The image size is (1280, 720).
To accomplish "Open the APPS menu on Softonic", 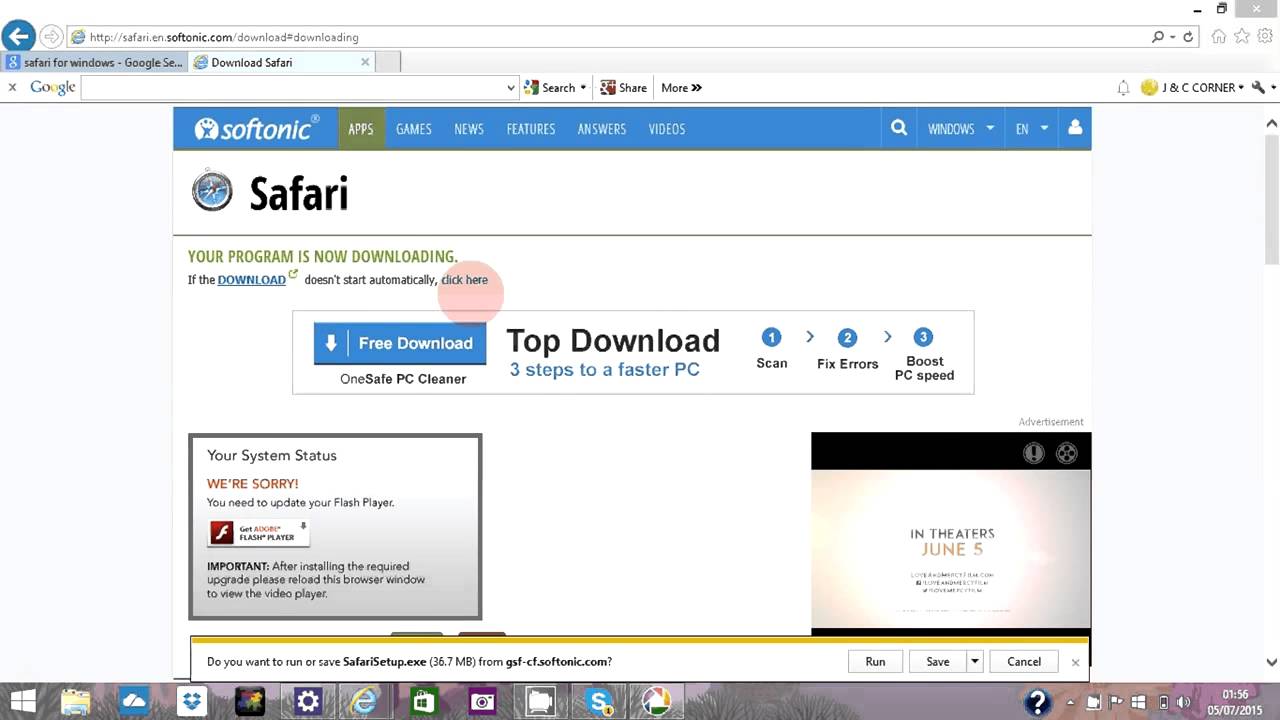I will [361, 128].
